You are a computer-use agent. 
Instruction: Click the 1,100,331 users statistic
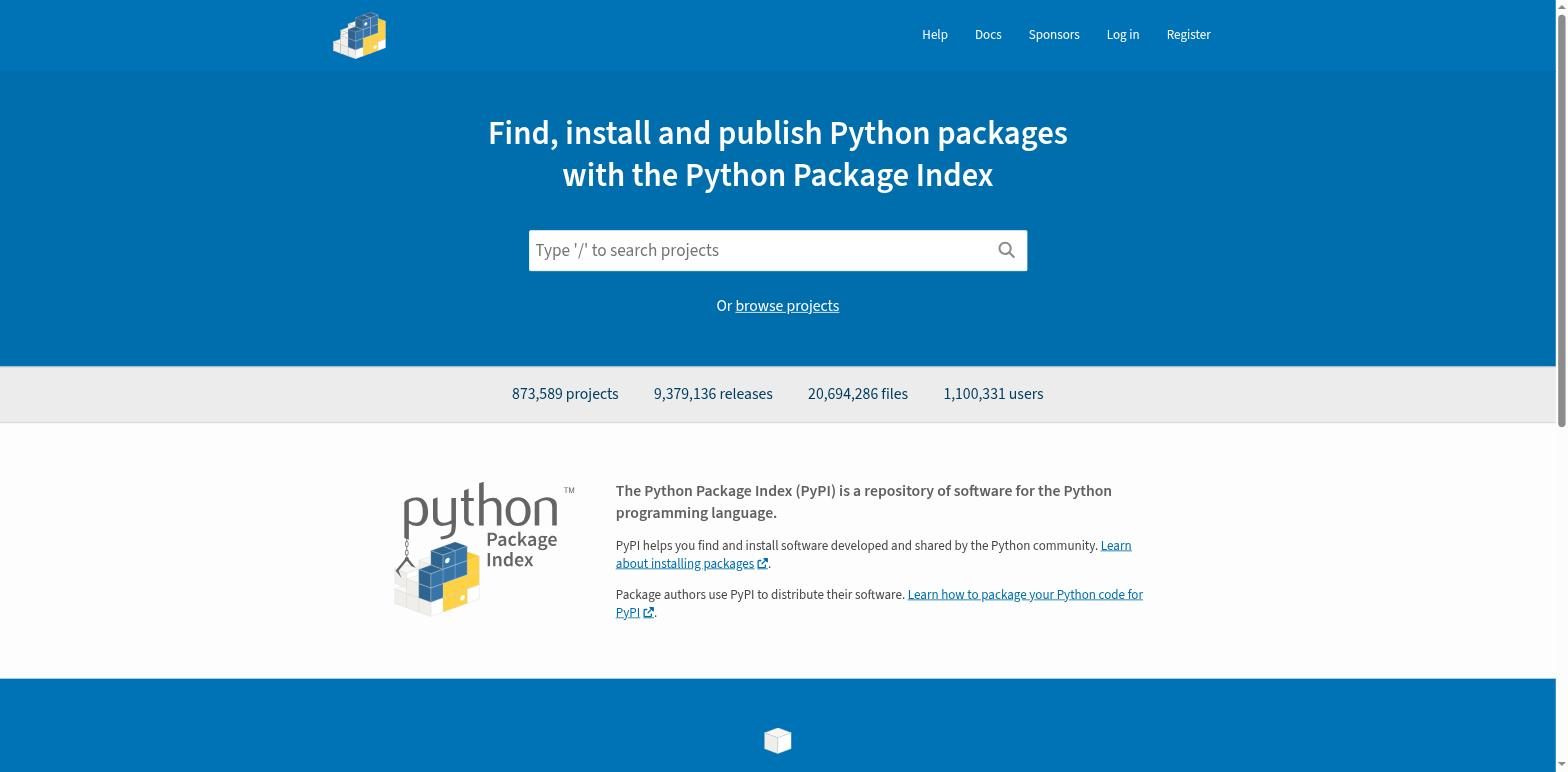pos(993,394)
